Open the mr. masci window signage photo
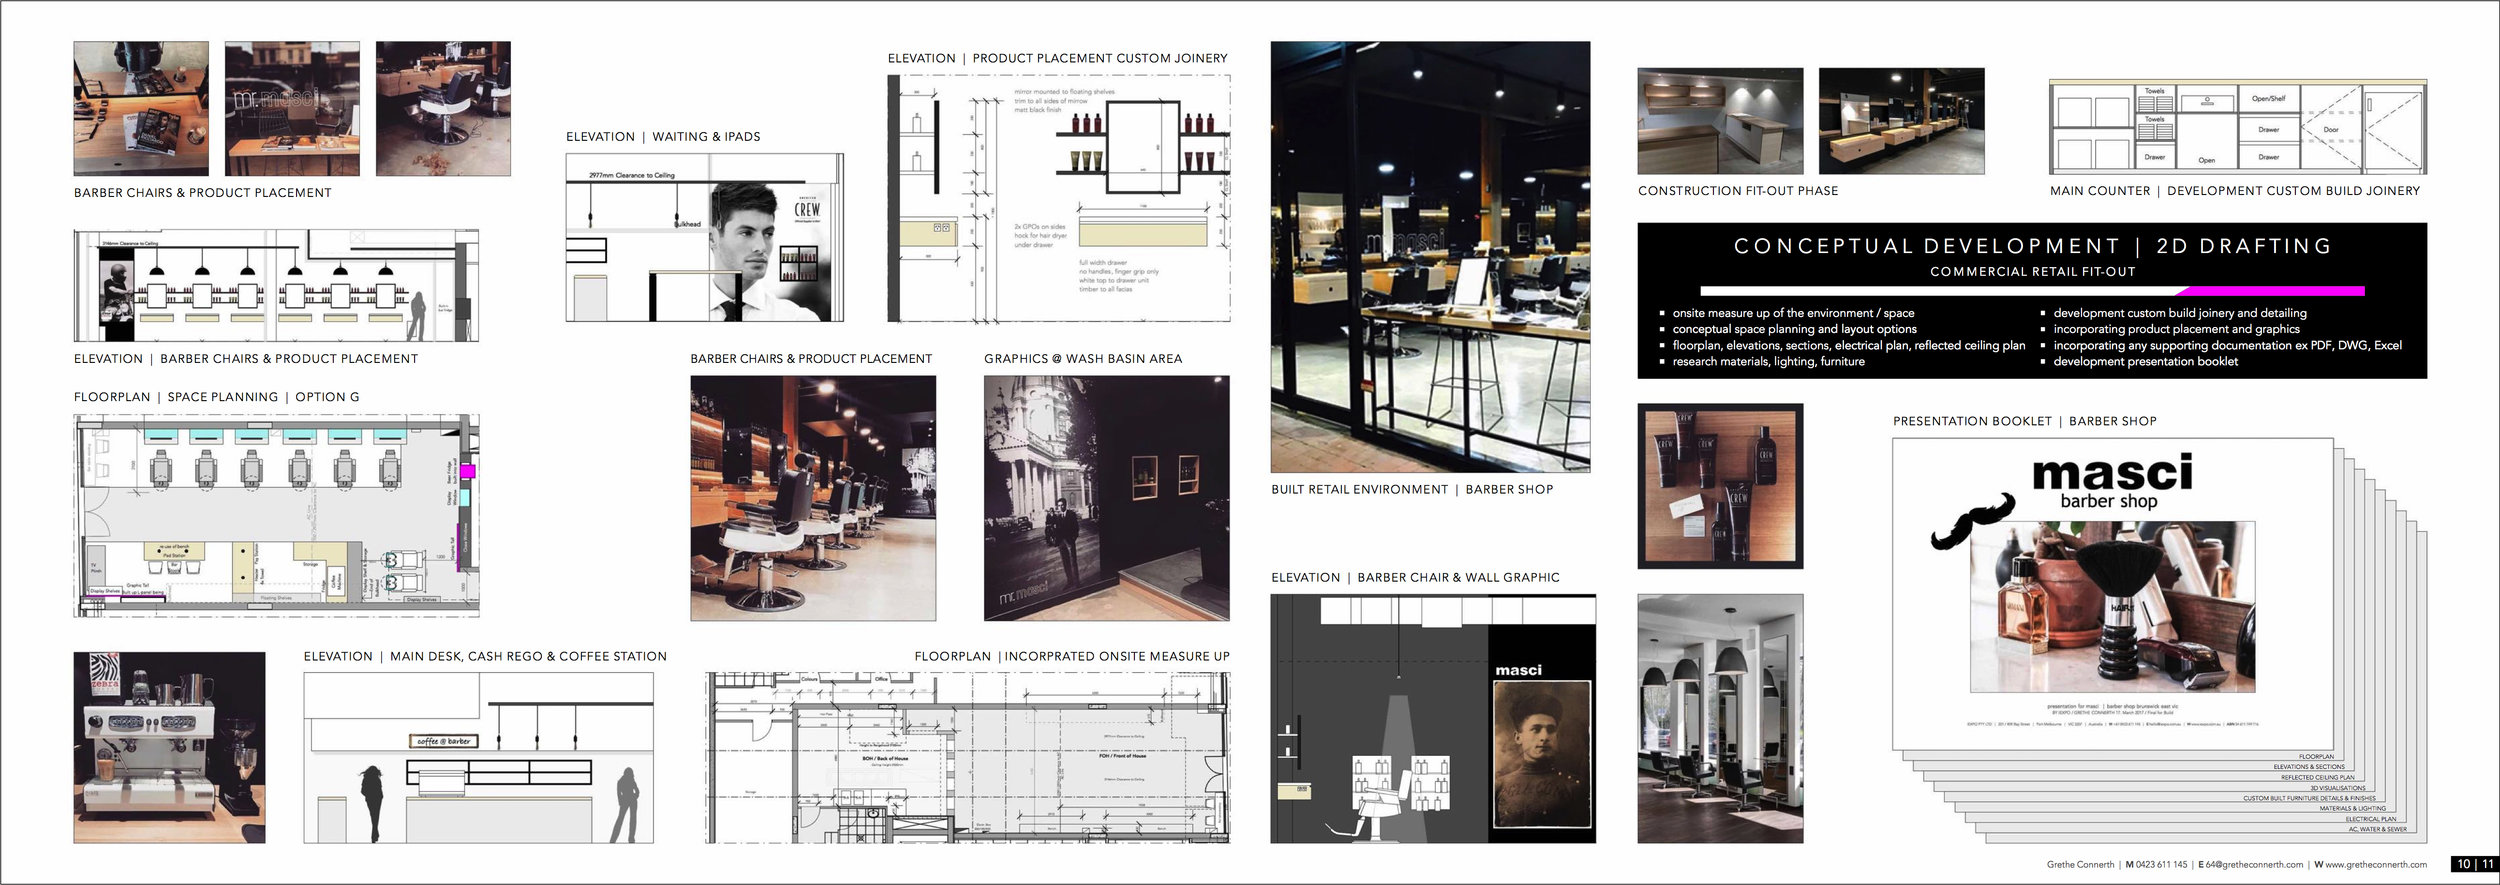 tap(292, 109)
